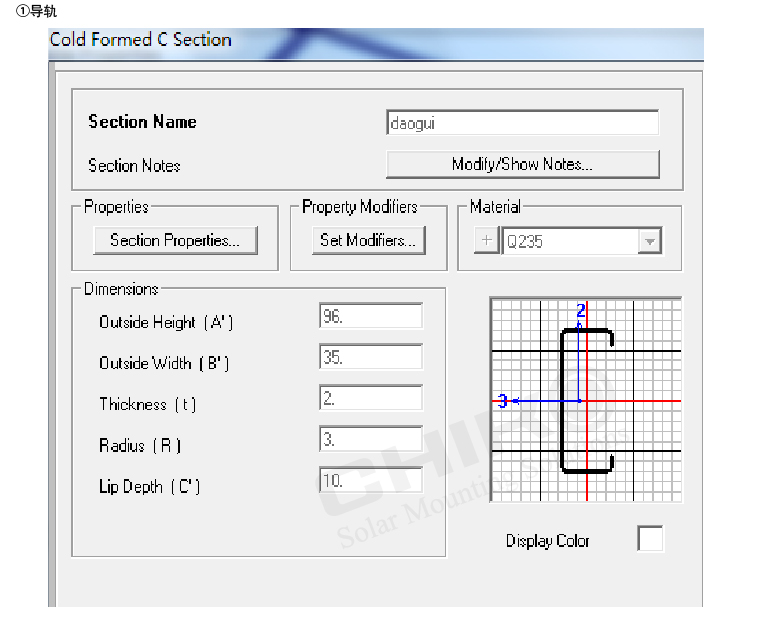Click the Thickness input field
759x618 pixels.
pyautogui.click(x=371, y=398)
